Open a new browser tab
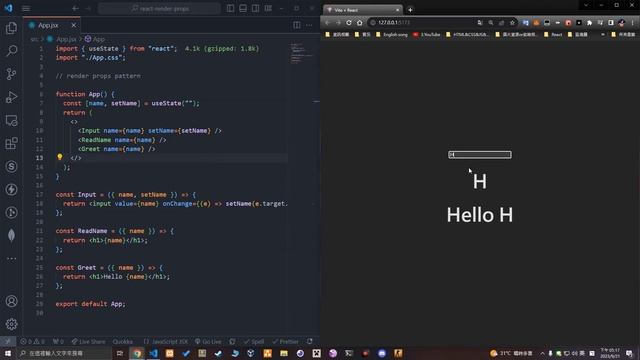 (410, 10)
